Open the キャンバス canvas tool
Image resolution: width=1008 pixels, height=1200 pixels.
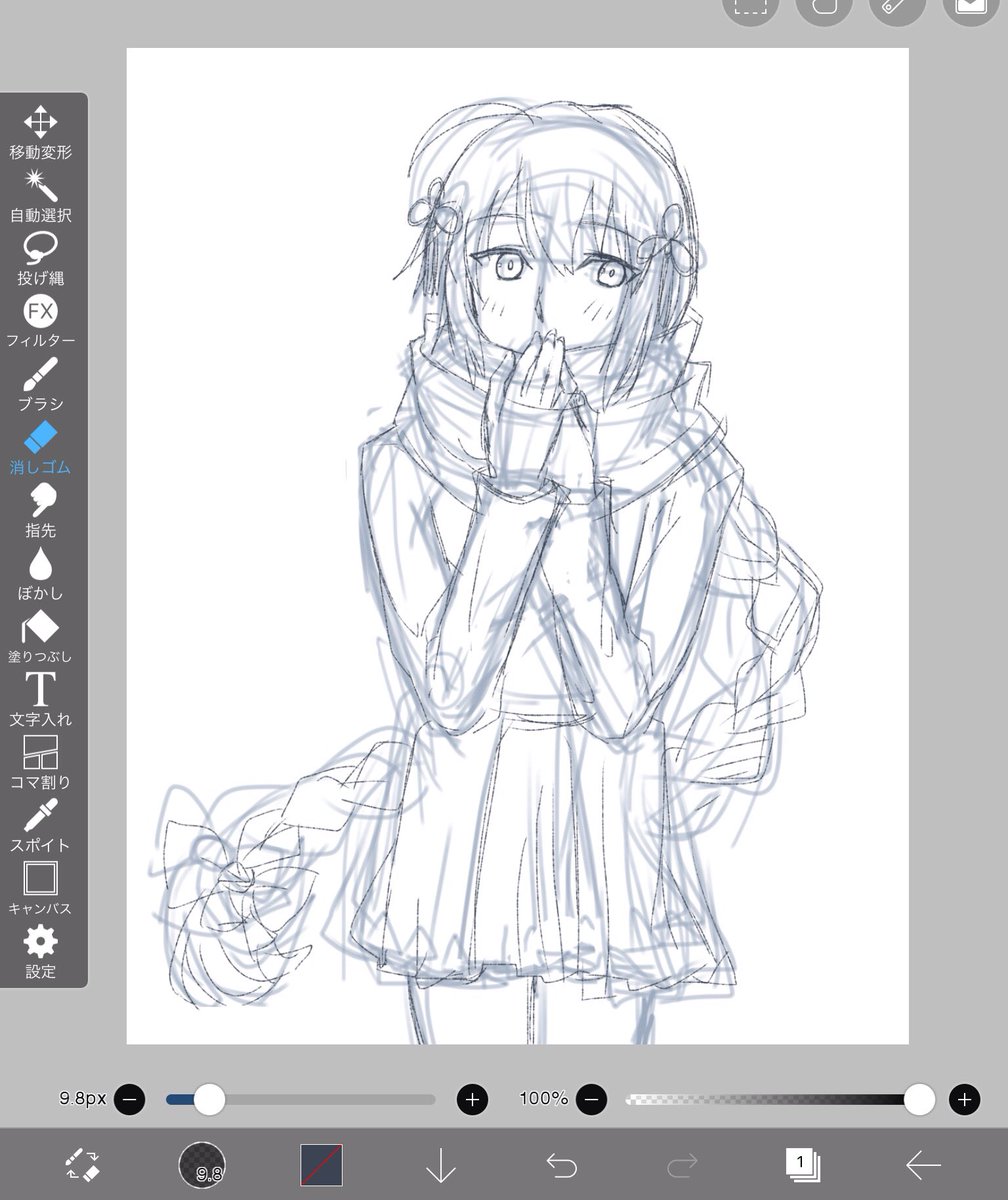41,888
